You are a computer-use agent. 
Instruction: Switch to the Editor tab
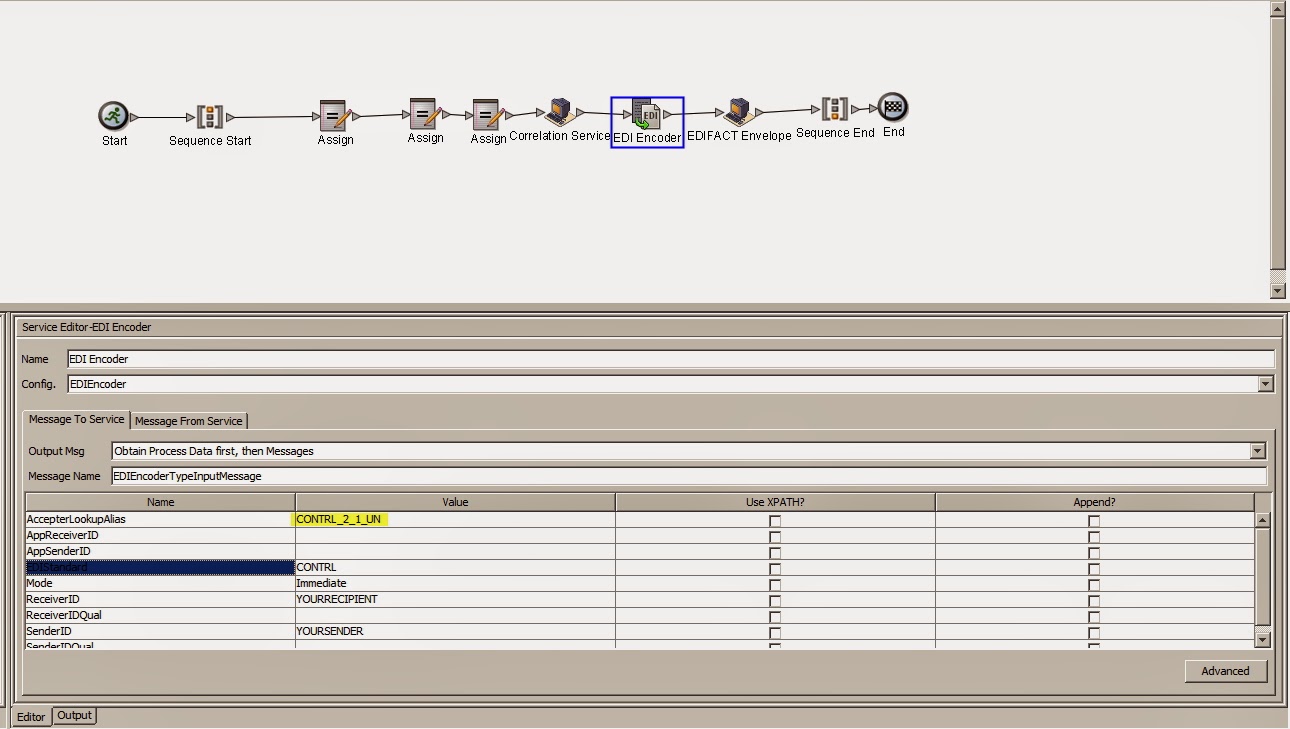tap(30, 716)
